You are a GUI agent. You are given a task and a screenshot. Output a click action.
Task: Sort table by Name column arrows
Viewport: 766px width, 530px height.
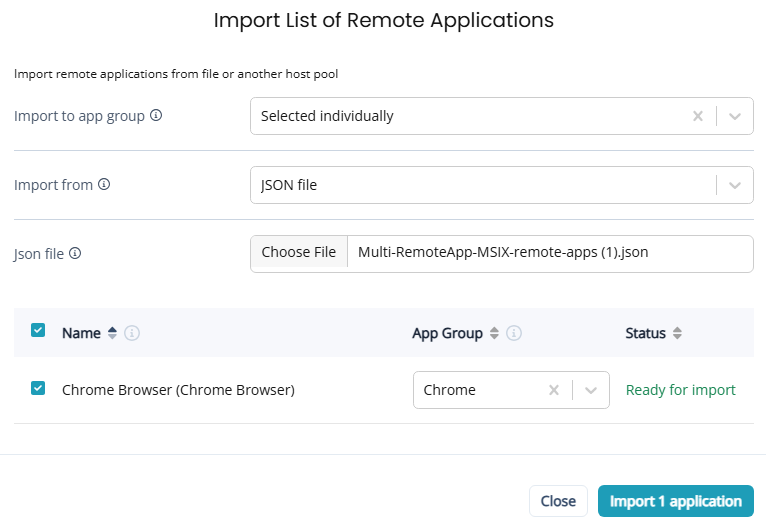point(112,333)
